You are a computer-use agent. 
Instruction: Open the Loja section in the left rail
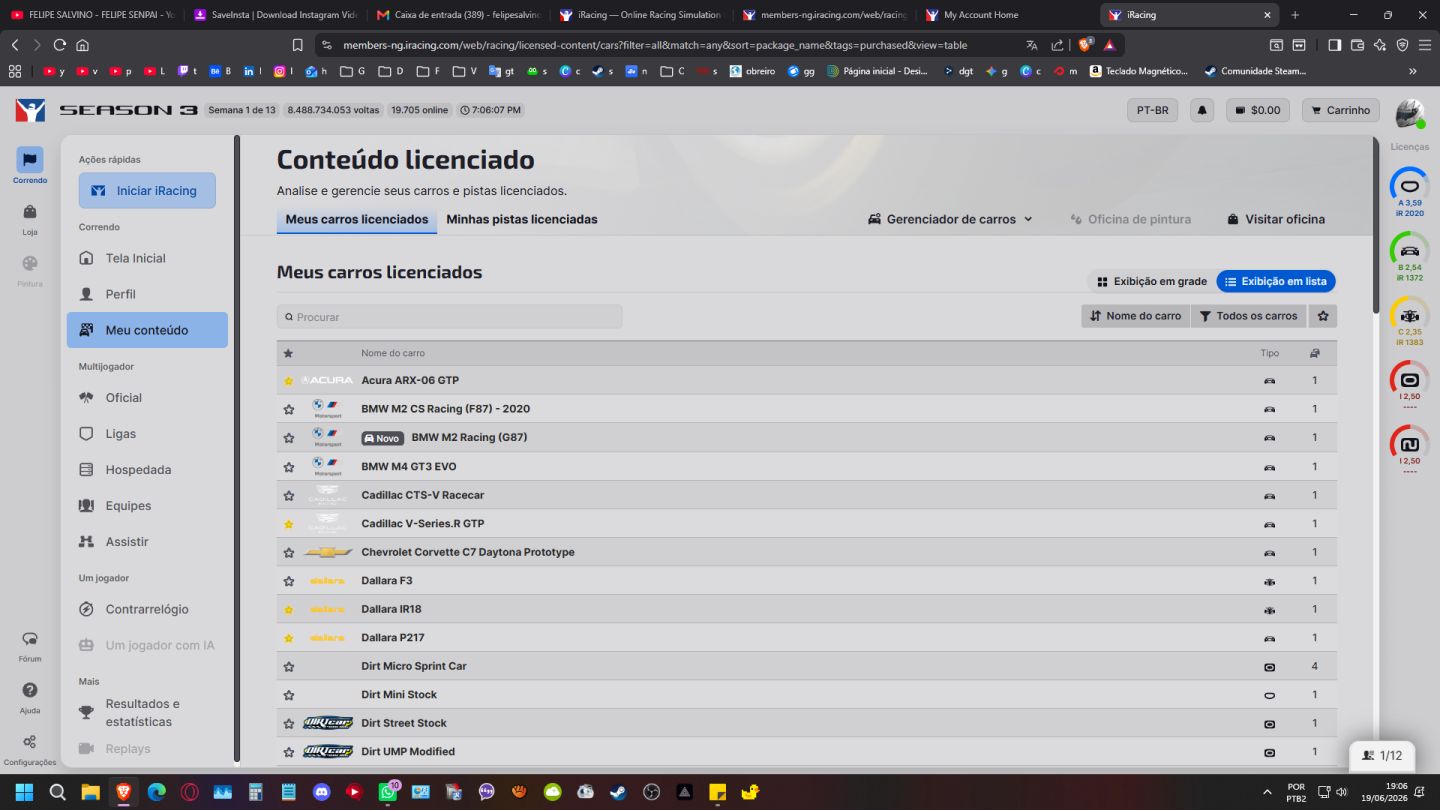coord(30,217)
